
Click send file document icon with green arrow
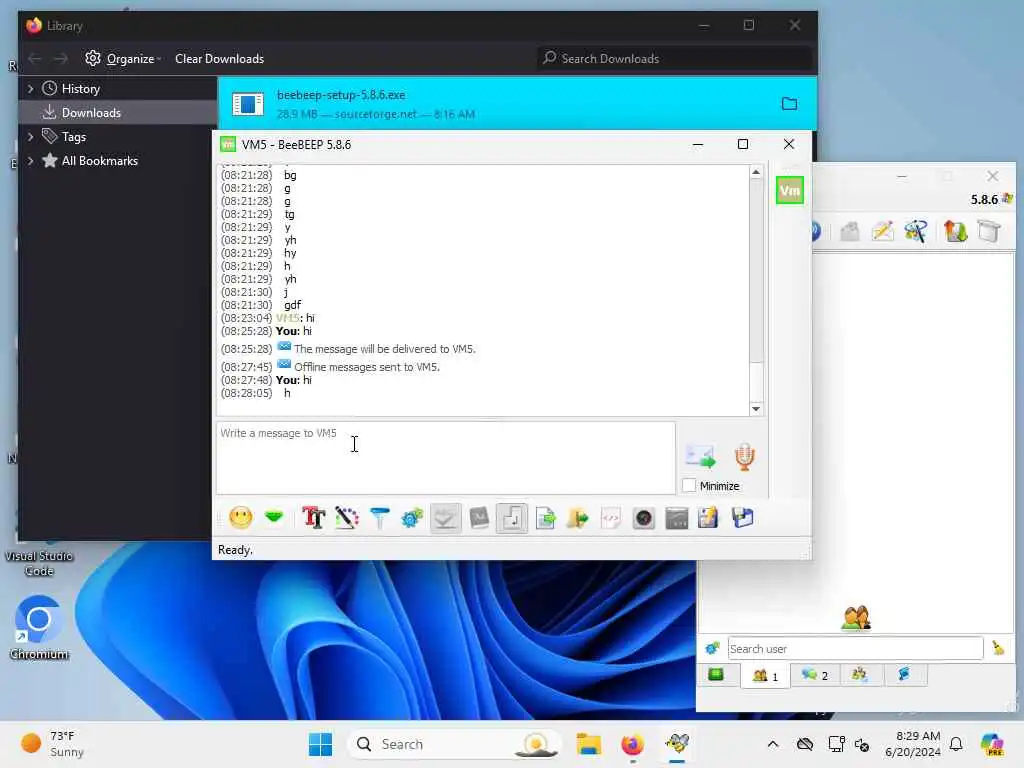pyautogui.click(x=545, y=518)
